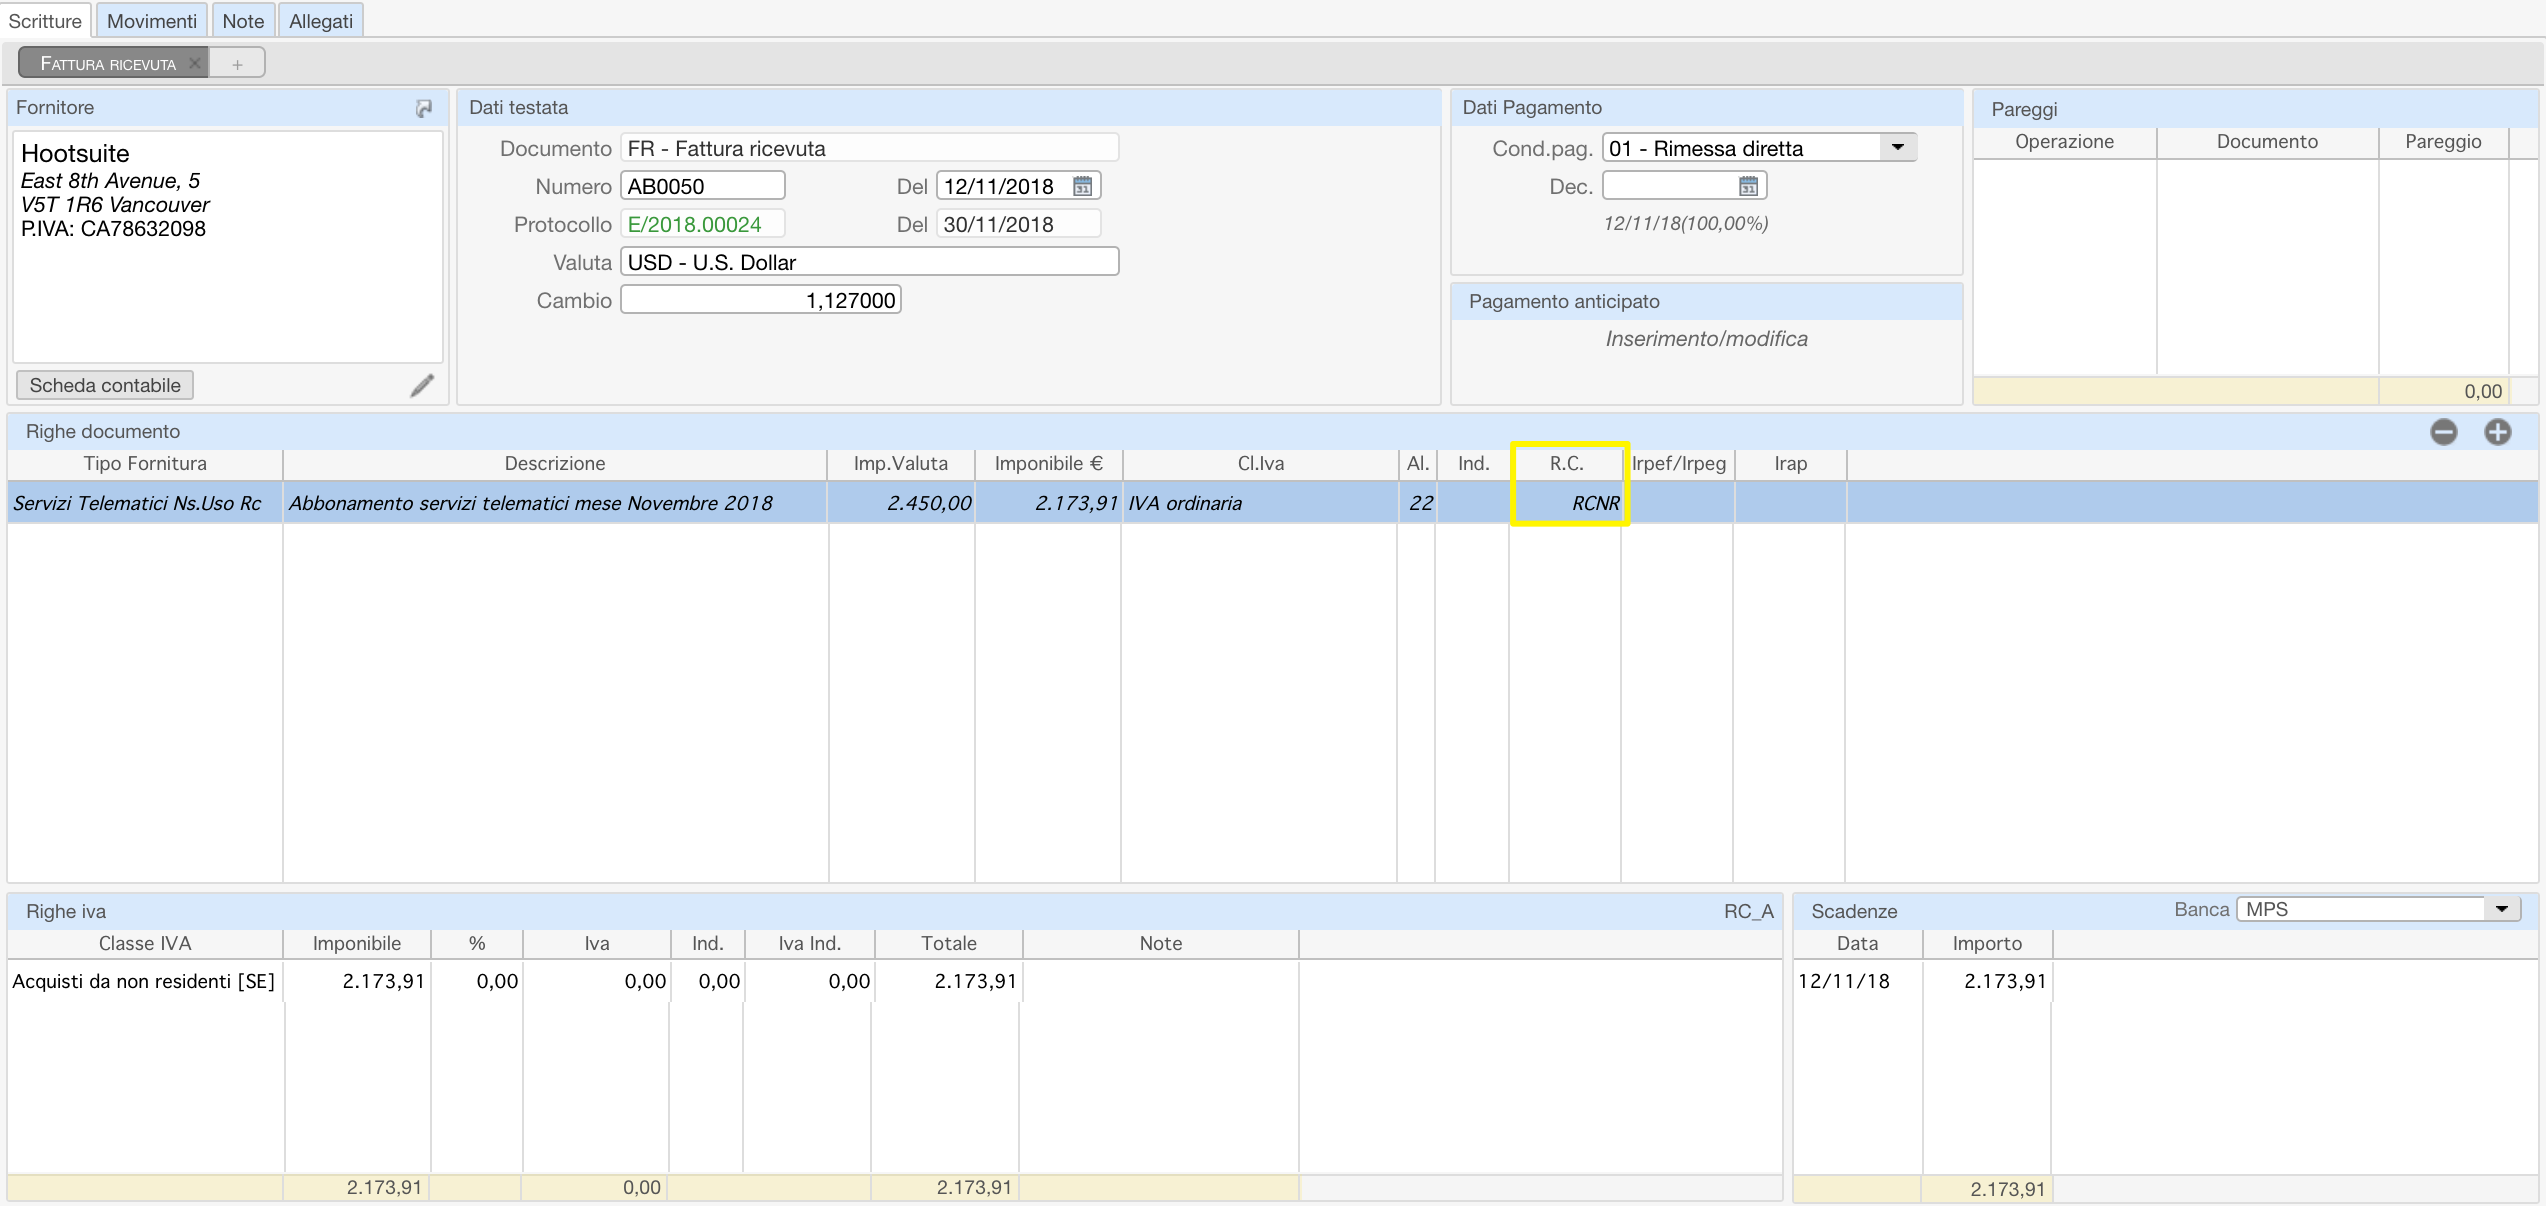Click supplier name Hootsuite

point(75,154)
